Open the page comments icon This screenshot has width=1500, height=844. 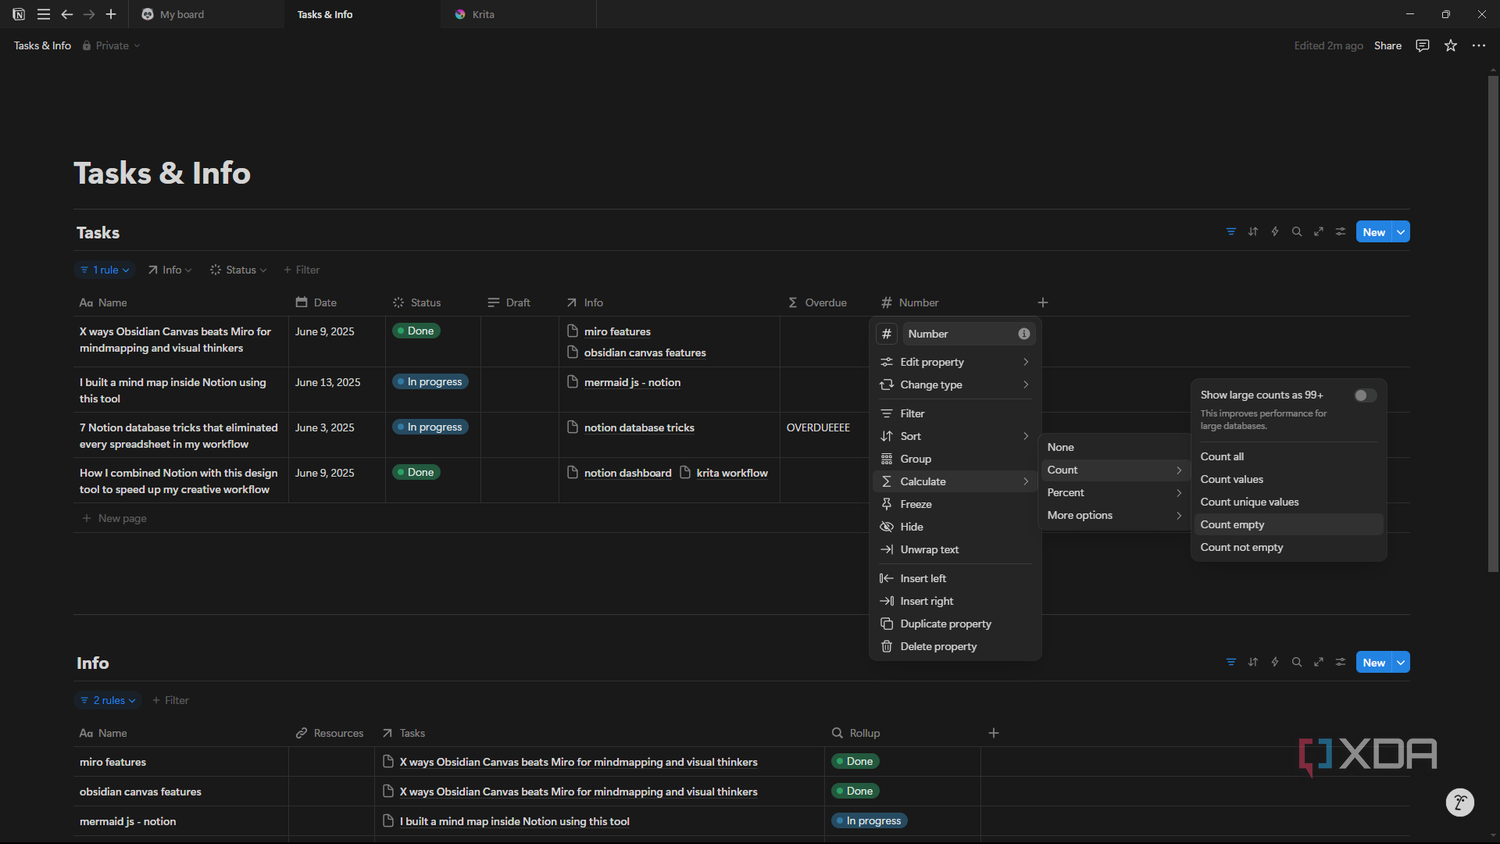(x=1422, y=46)
